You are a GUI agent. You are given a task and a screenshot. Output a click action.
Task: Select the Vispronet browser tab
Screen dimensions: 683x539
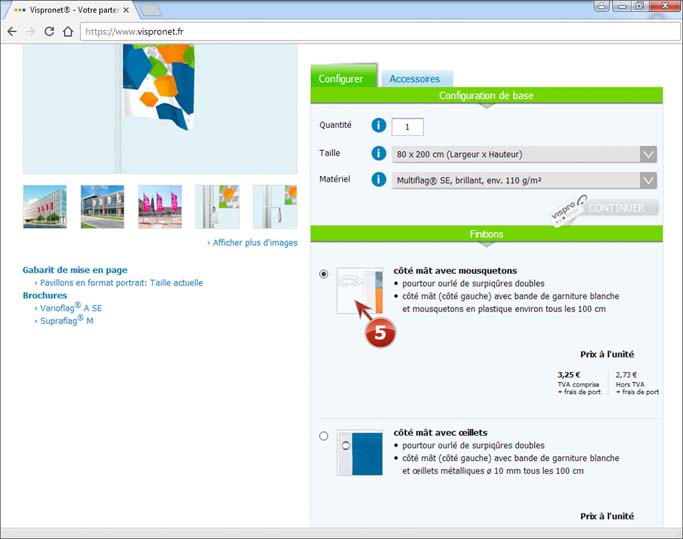(70, 10)
